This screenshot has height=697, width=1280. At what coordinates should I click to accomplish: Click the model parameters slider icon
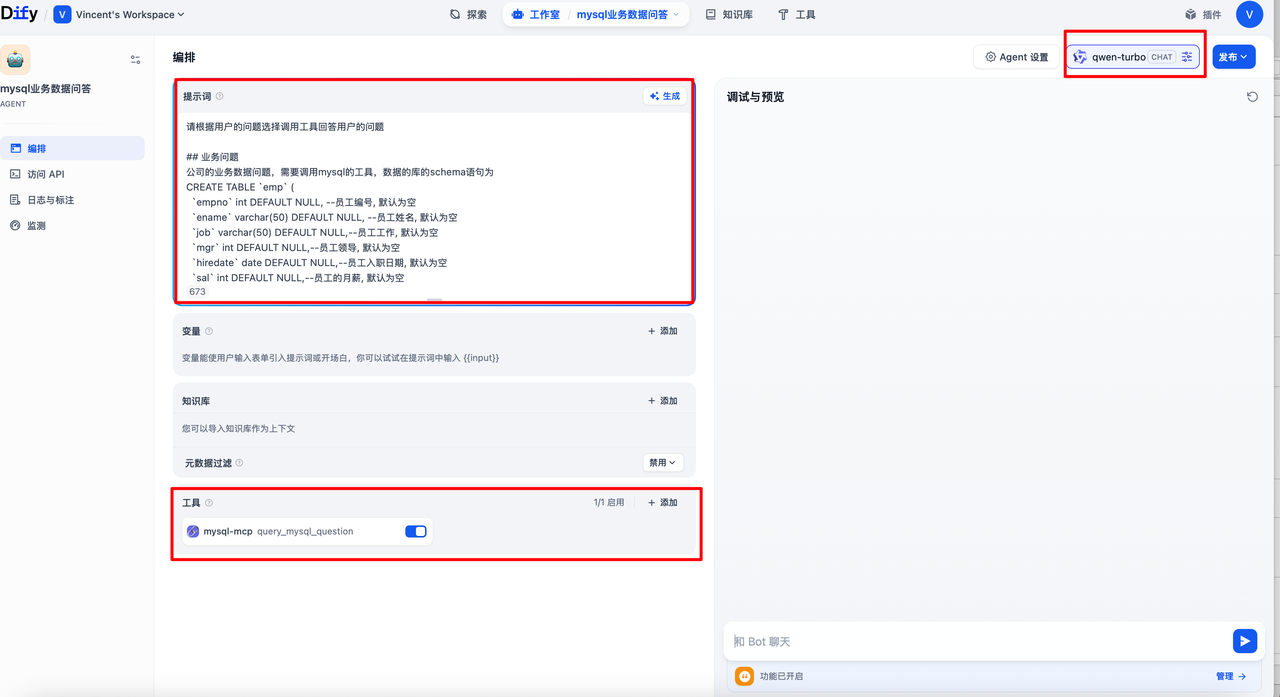pos(1187,57)
